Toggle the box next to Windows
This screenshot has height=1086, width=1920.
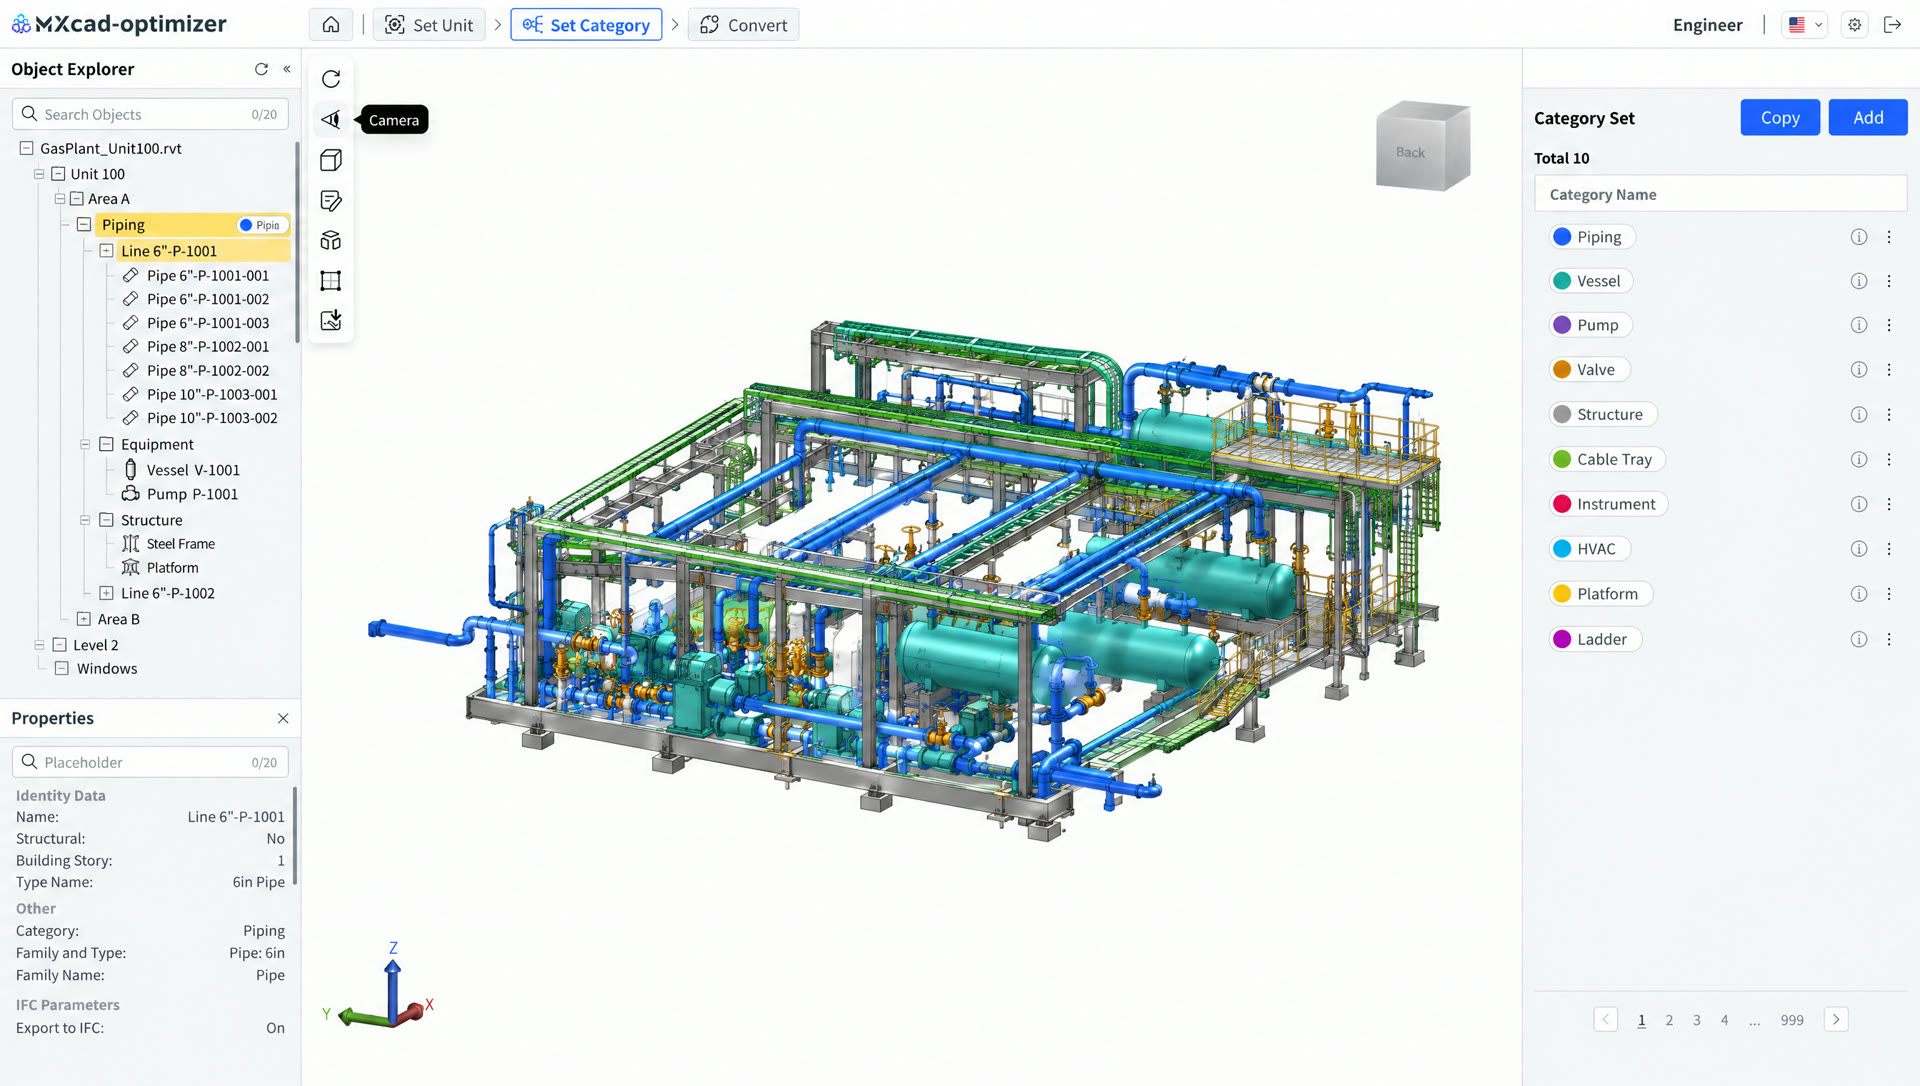[62, 668]
